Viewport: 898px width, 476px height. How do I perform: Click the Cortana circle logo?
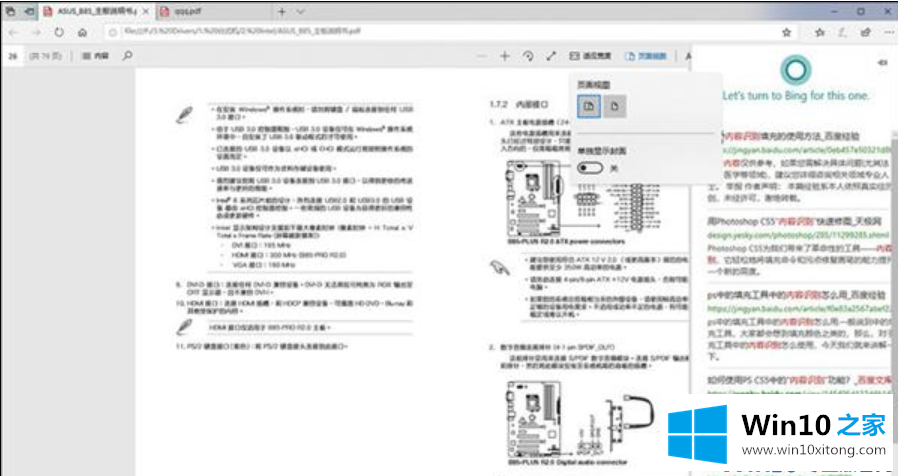tap(795, 70)
